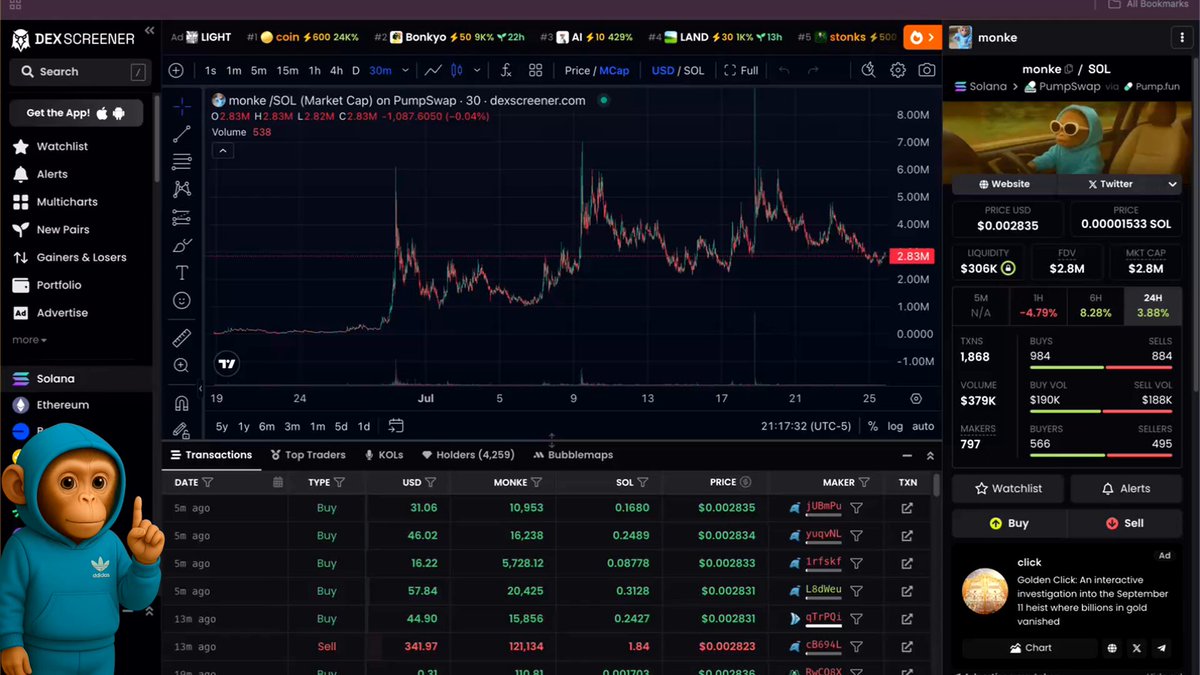Viewport: 1200px width, 675px height.
Task: Select the XABCD pattern tool
Action: point(182,189)
